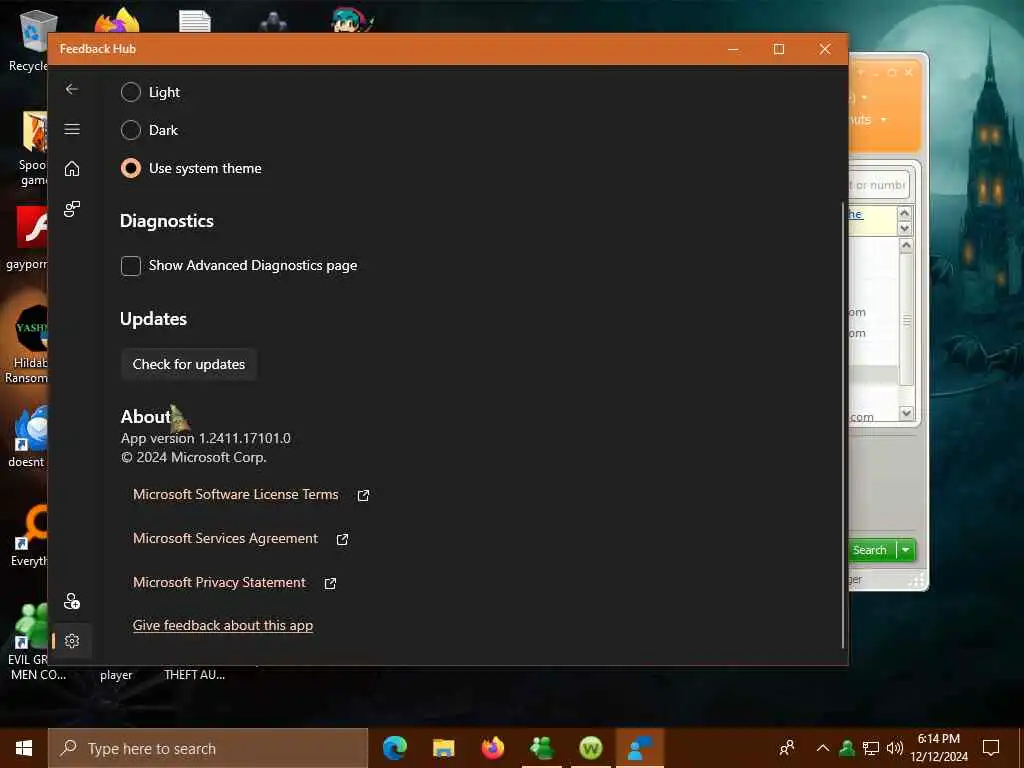
Task: Open the green W app on the taskbar
Action: pos(591,748)
